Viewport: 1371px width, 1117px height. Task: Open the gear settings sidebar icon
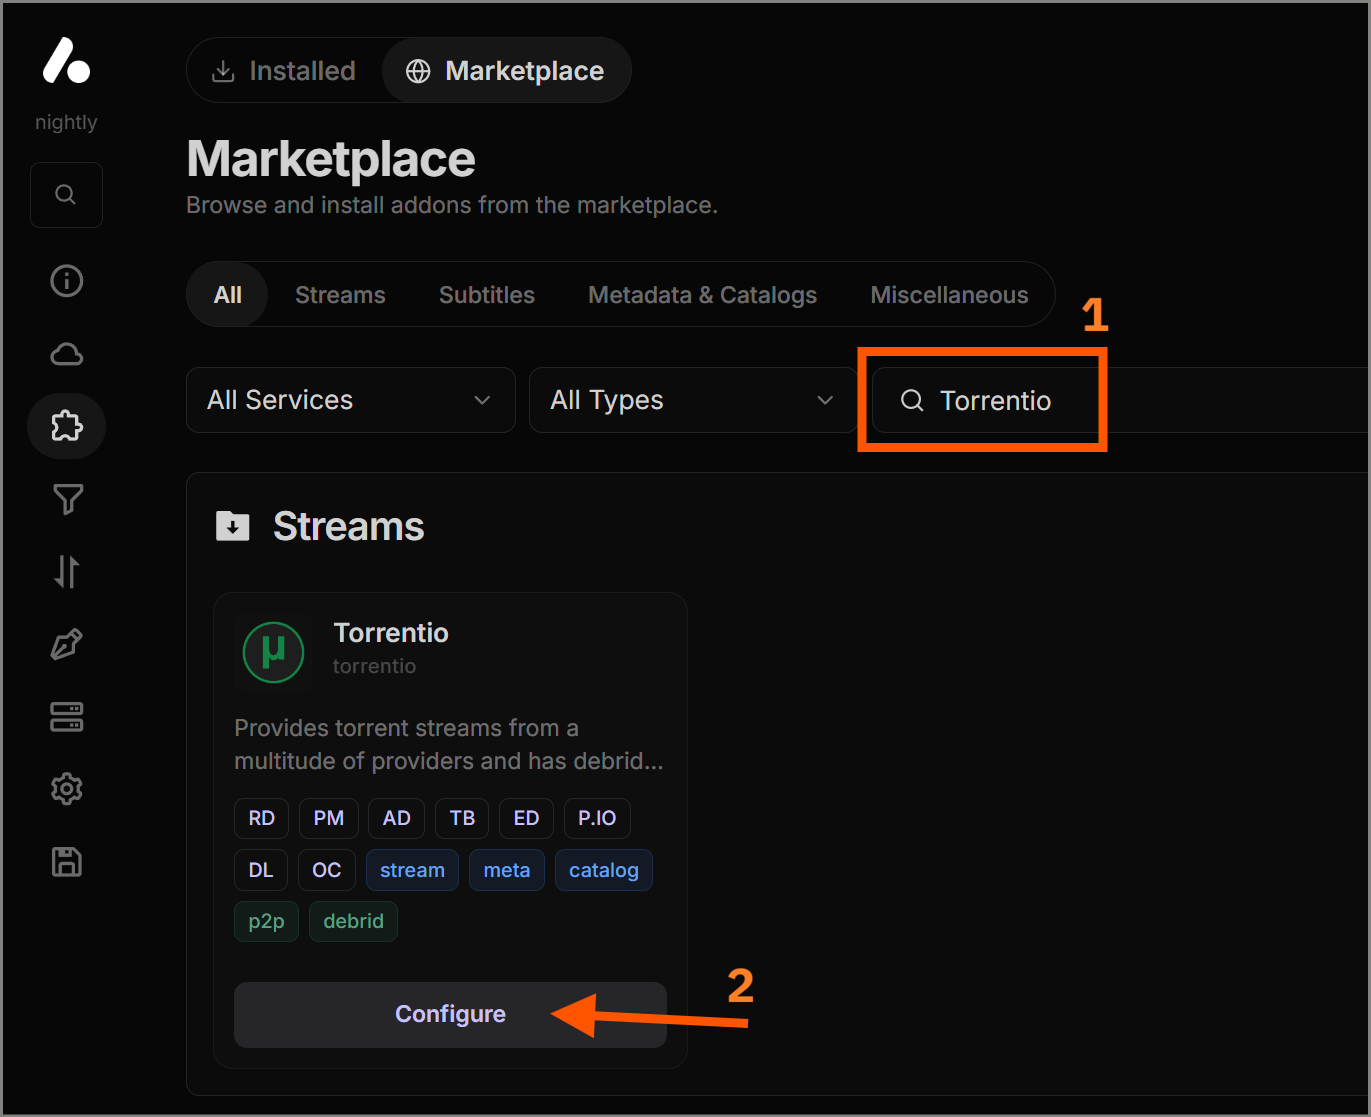coord(67,789)
